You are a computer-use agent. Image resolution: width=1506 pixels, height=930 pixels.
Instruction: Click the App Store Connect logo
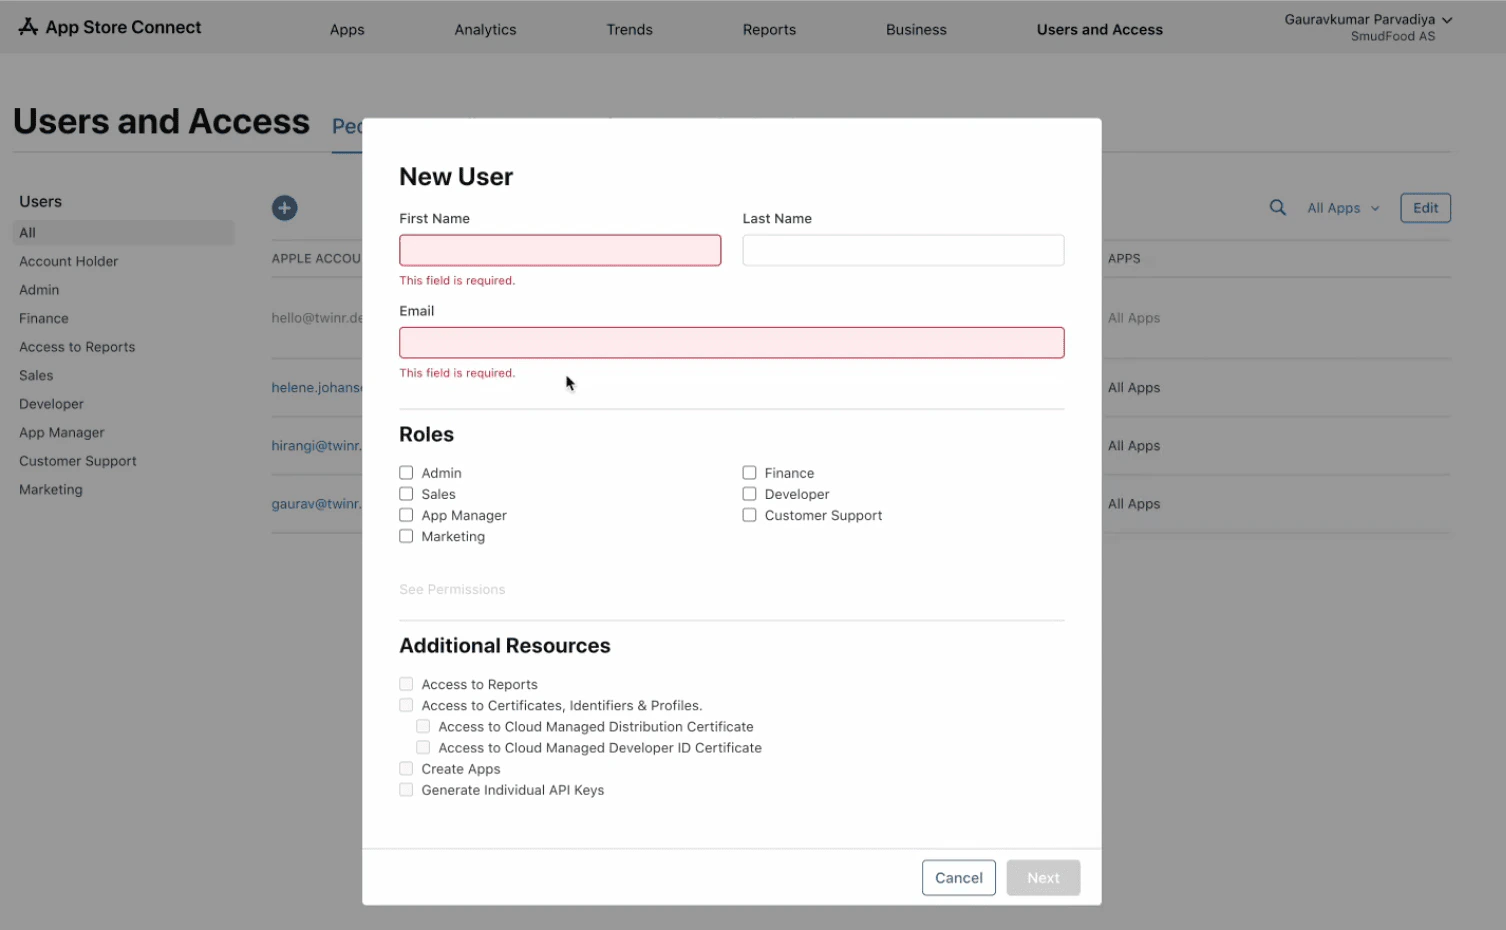click(x=110, y=27)
